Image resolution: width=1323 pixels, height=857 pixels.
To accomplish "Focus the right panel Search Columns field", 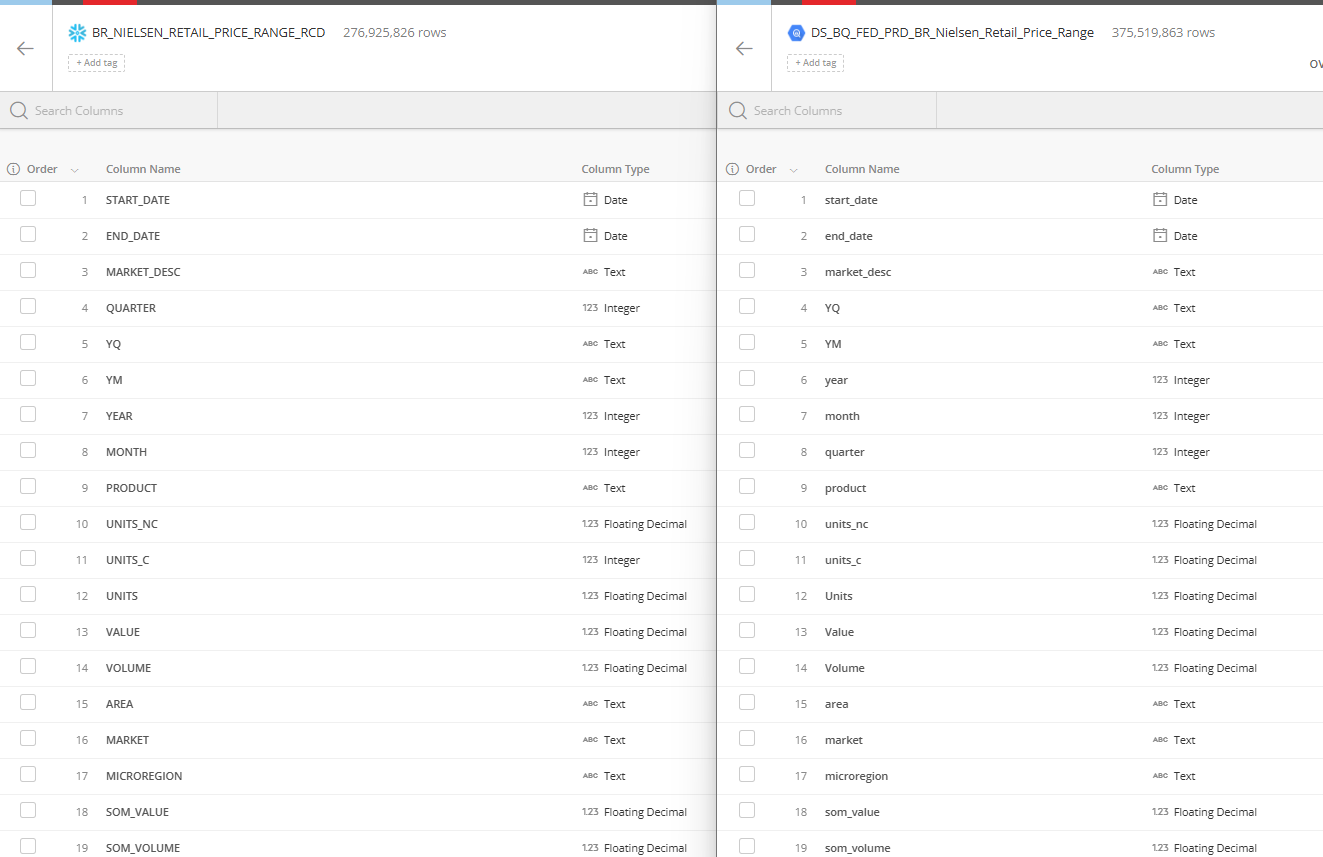I will 828,110.
